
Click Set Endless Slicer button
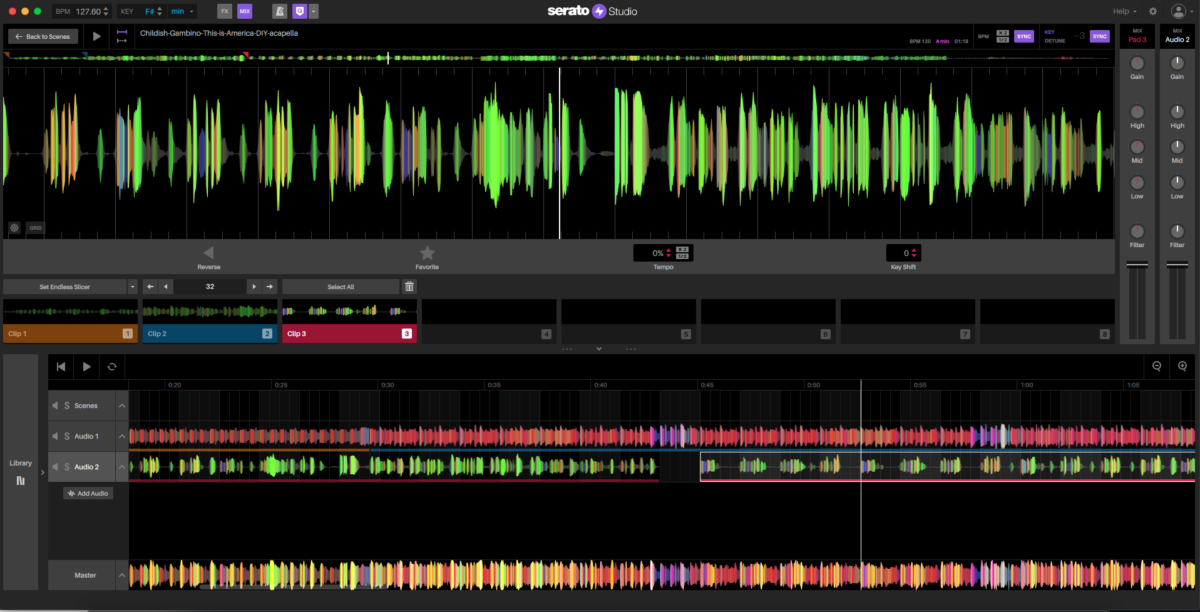pos(65,287)
